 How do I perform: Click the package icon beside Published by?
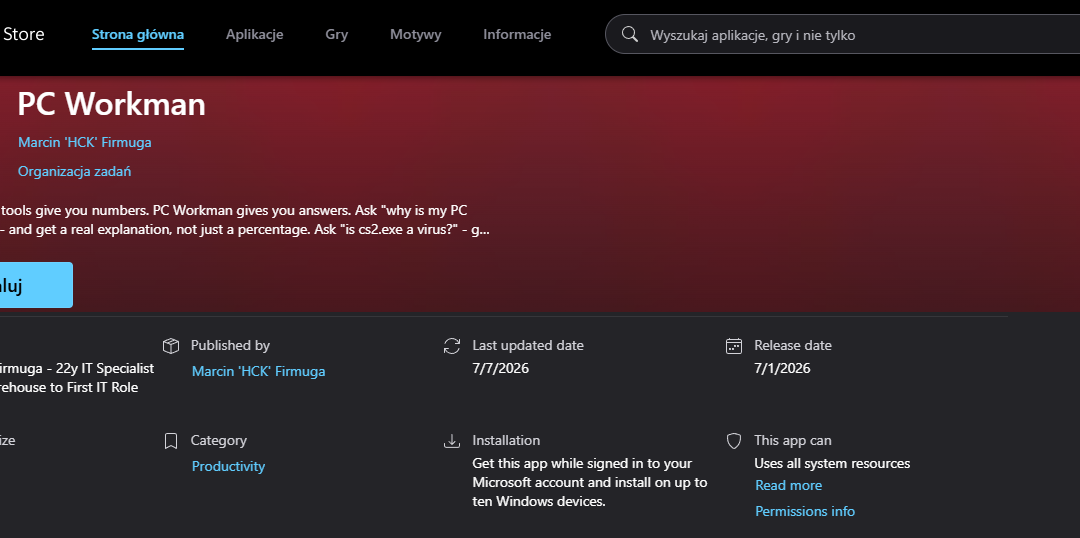click(171, 346)
